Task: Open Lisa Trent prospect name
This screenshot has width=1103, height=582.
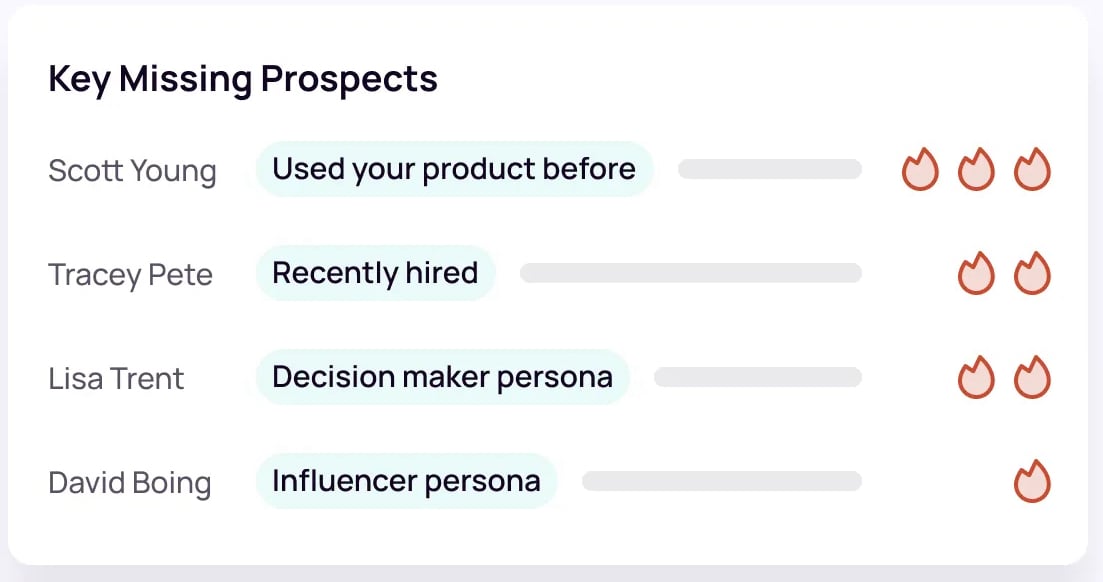Action: [x=116, y=379]
